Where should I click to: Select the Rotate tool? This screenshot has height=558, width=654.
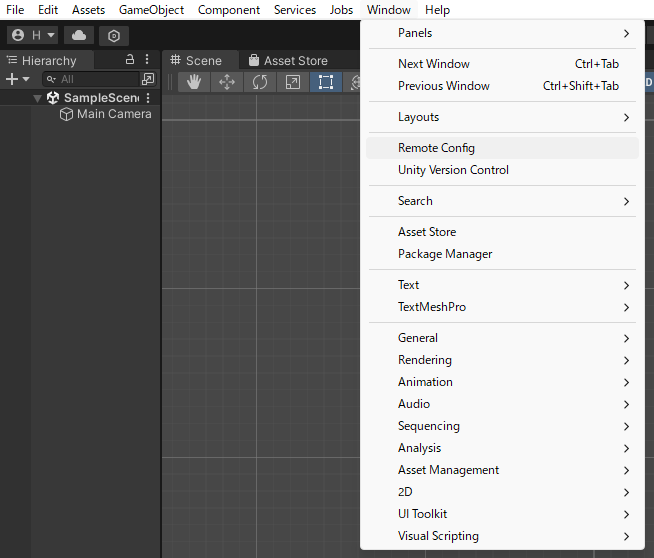[260, 82]
